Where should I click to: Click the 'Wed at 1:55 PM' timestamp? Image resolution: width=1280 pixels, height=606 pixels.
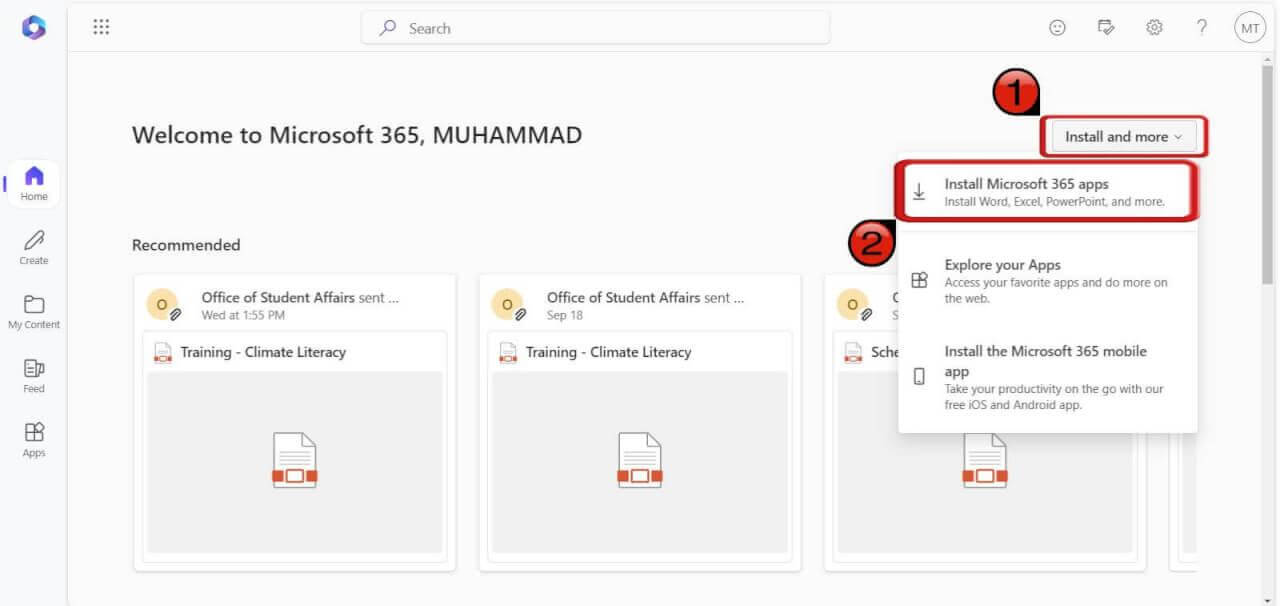click(x=243, y=315)
